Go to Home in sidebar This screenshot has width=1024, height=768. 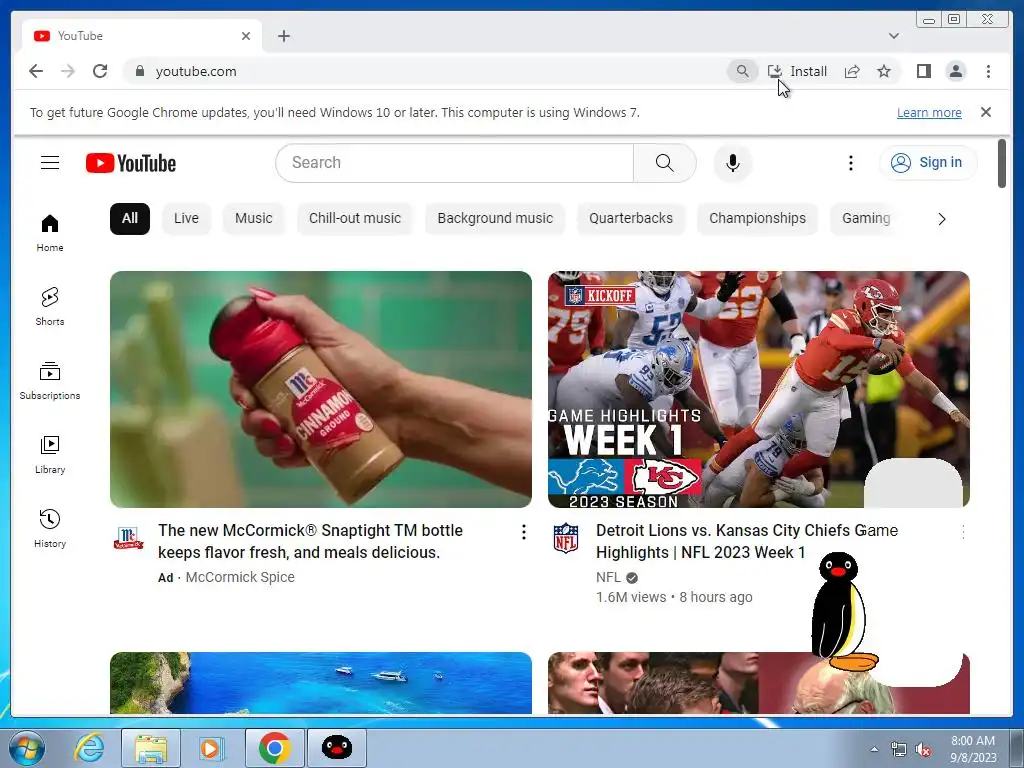point(50,232)
